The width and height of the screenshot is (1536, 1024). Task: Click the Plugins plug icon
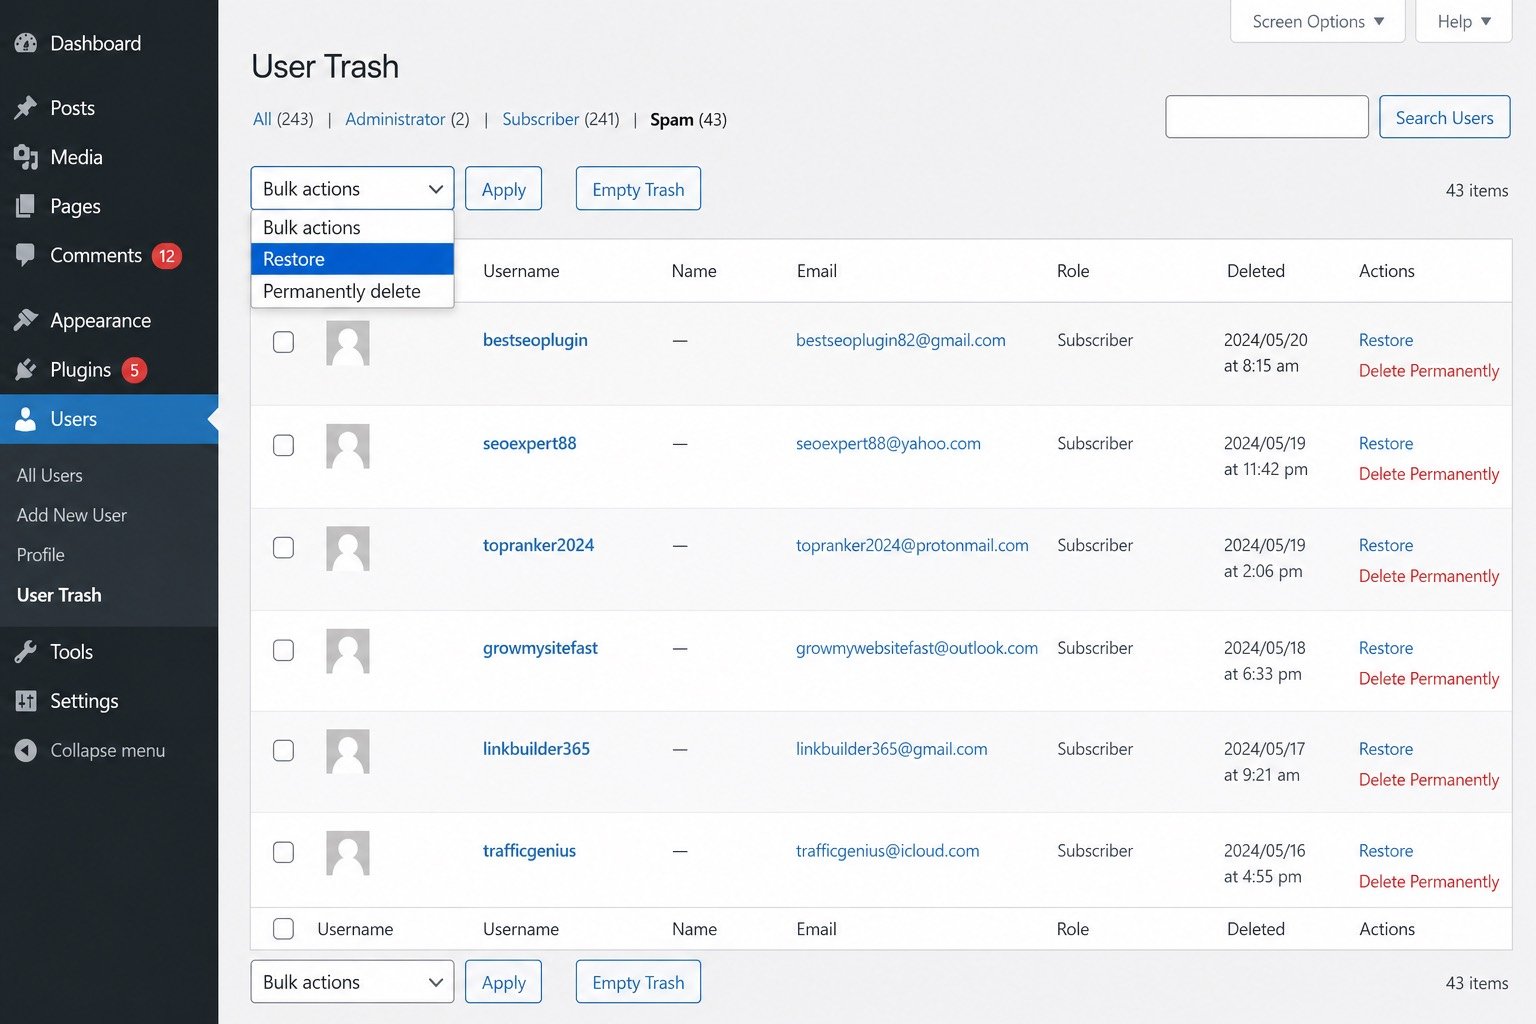[26, 370]
